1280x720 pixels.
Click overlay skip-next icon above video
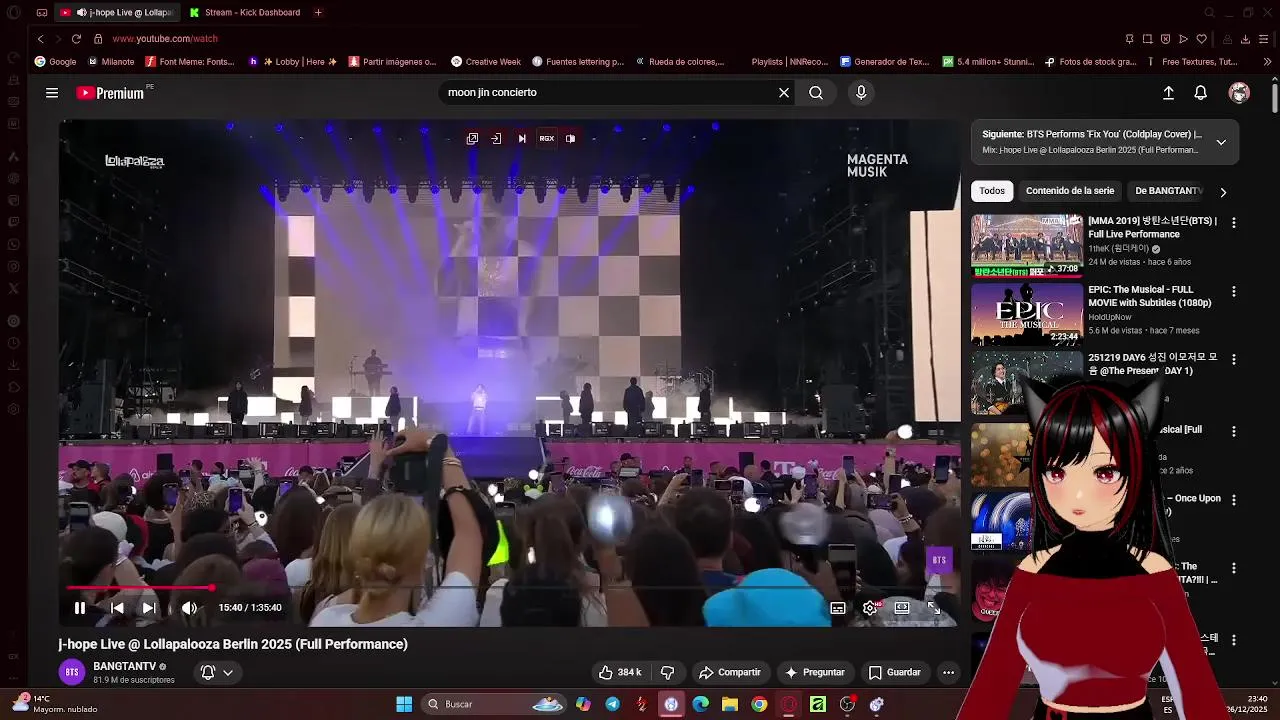click(x=521, y=139)
